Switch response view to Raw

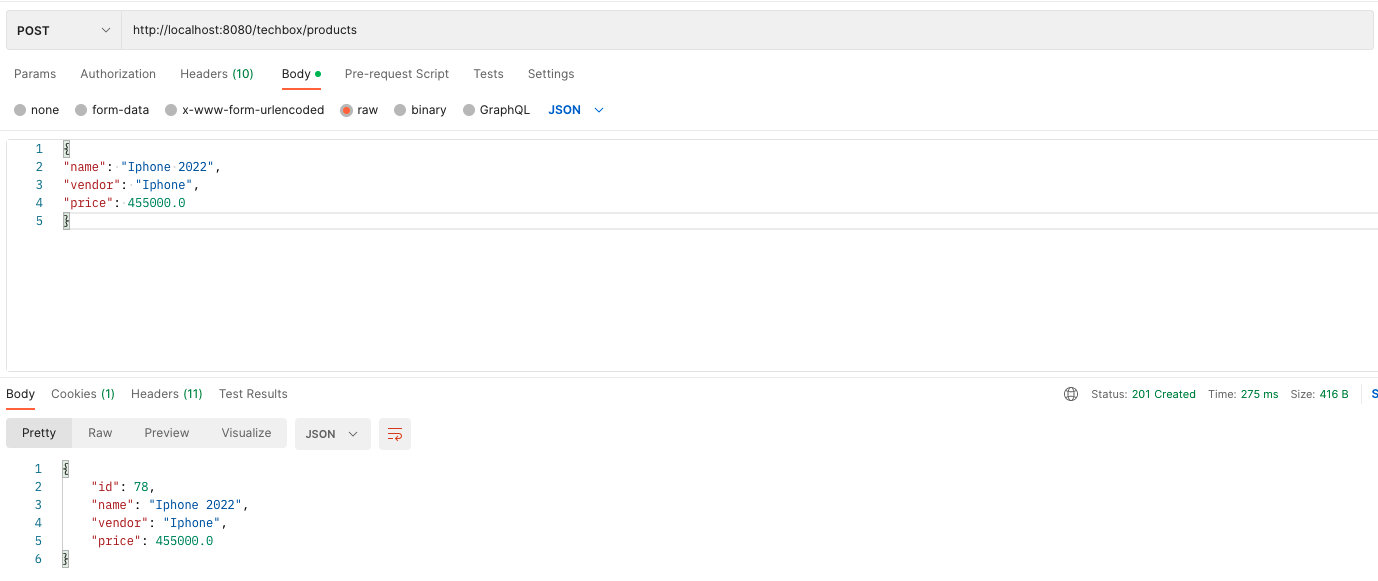click(x=100, y=433)
